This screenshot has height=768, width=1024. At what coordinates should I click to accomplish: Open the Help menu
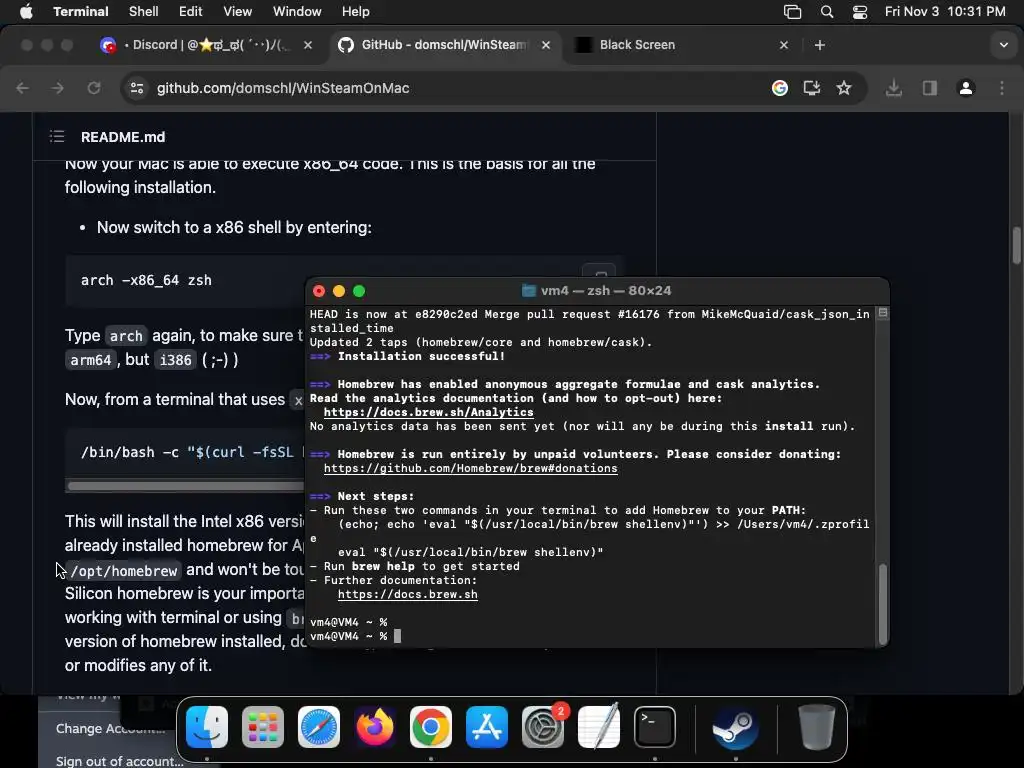point(356,12)
